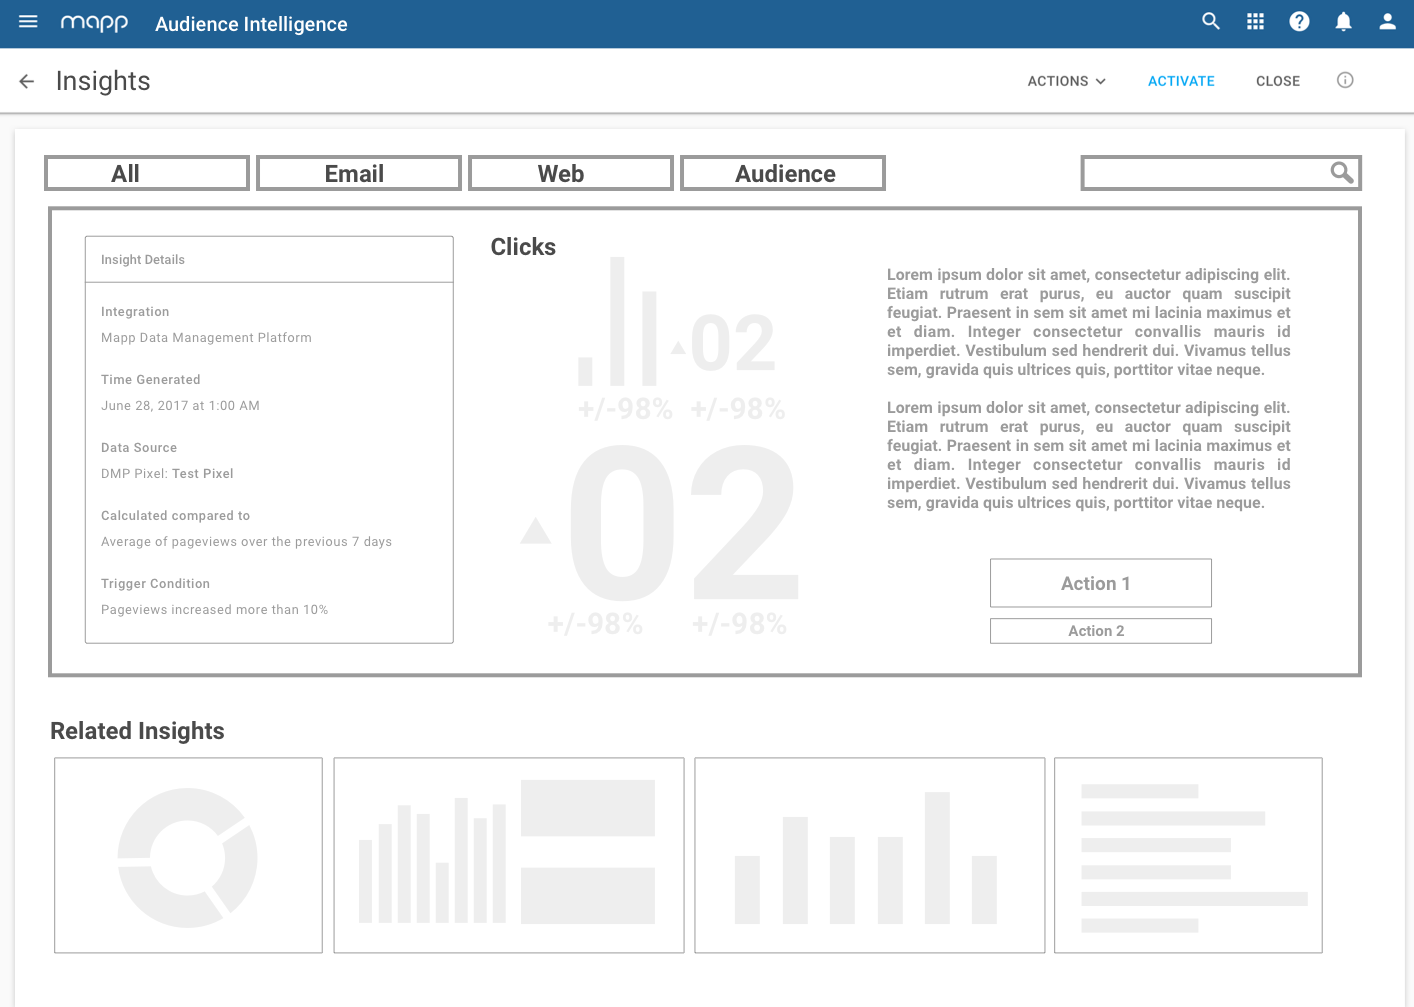This screenshot has width=1414, height=1007.
Task: Click the CLOSE button
Action: [1278, 81]
